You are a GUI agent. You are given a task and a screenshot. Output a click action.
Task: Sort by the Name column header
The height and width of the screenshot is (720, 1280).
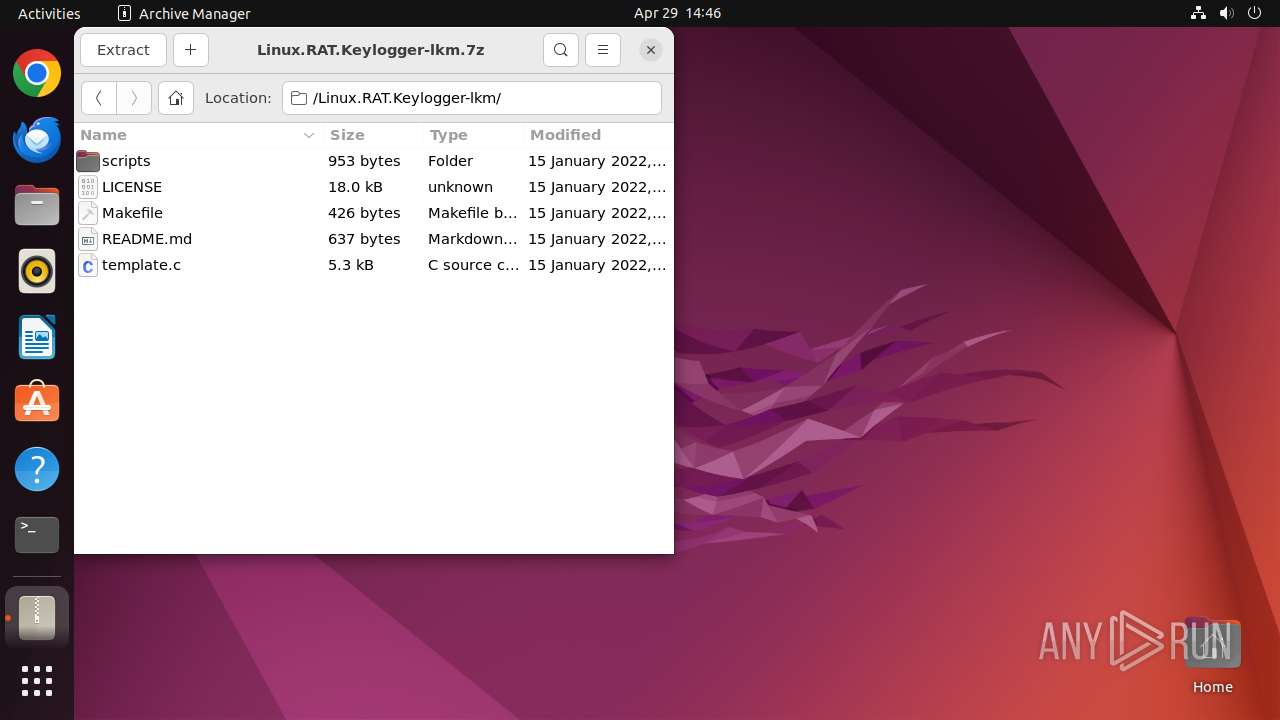point(197,135)
